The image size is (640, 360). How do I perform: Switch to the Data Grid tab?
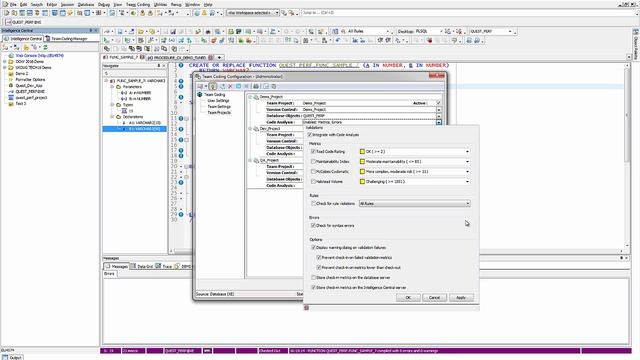tap(142, 266)
